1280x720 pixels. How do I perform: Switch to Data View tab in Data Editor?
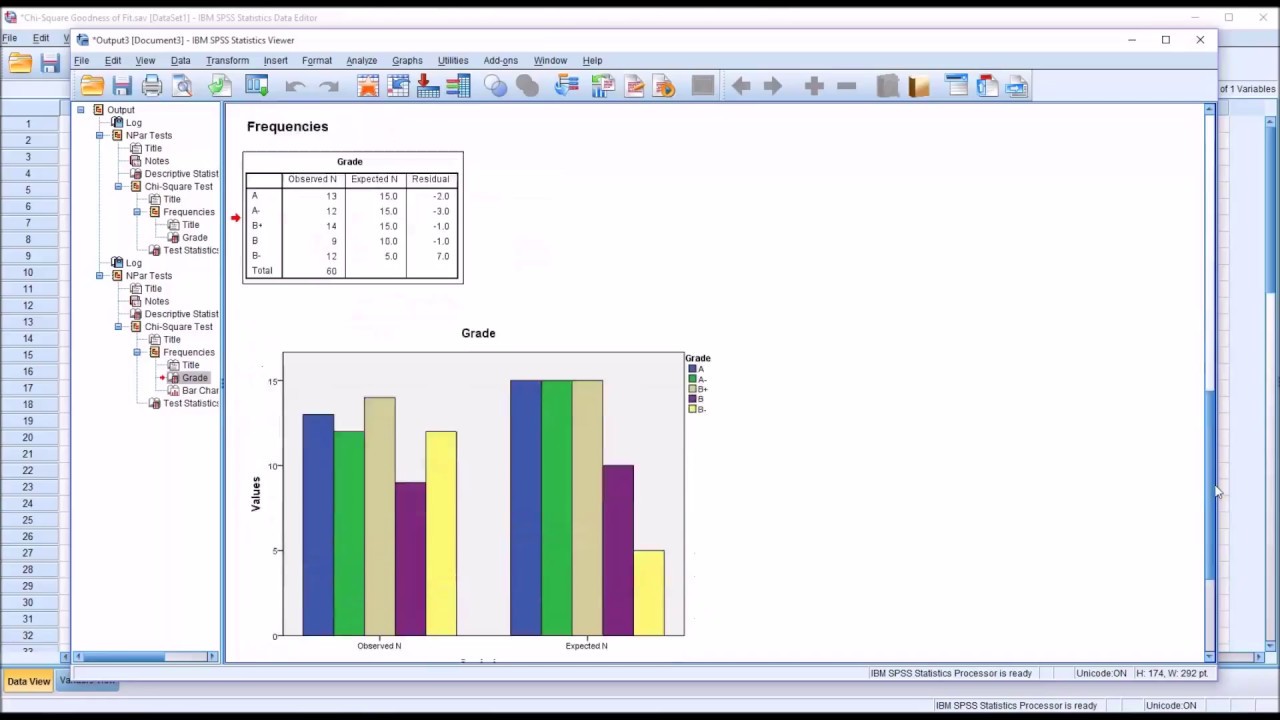(x=28, y=681)
